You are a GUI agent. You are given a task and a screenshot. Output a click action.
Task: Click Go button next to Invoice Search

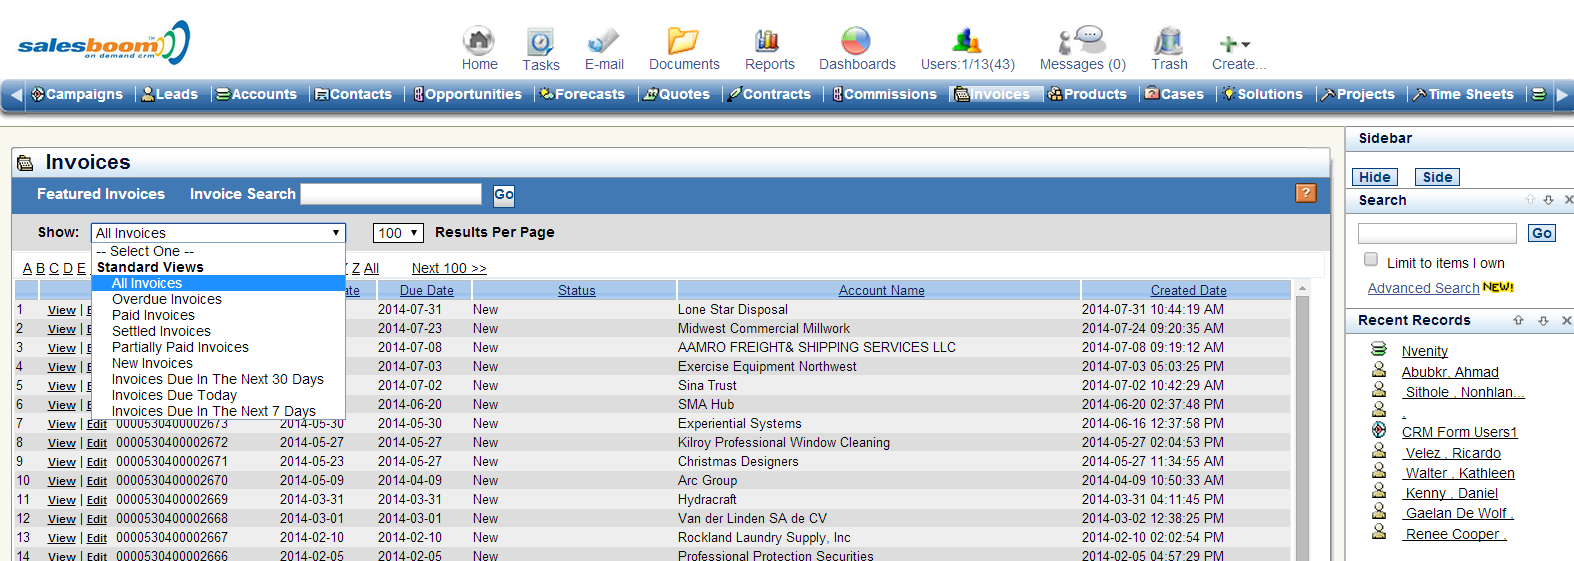point(504,194)
